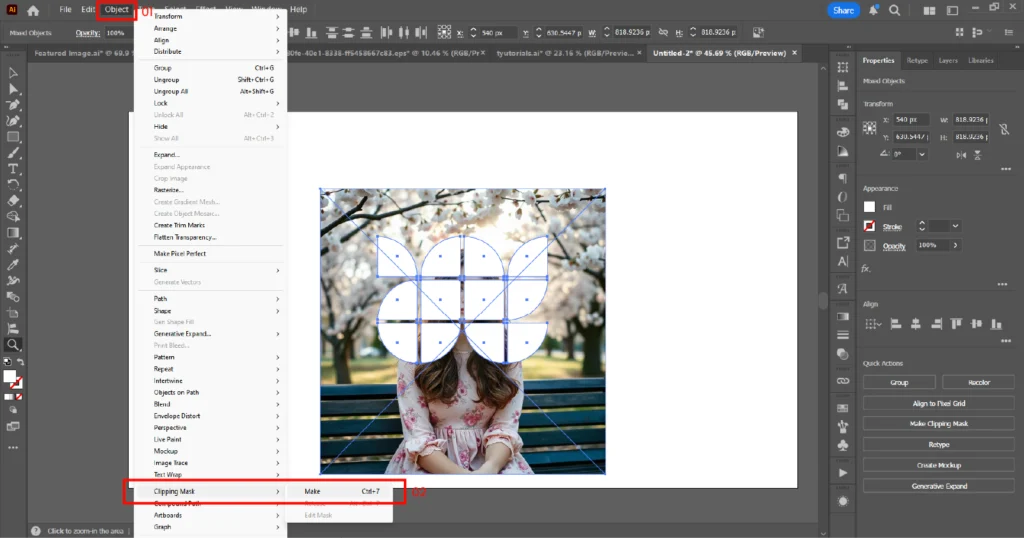The height and width of the screenshot is (538, 1024).
Task: Open the stroke weight dropdown
Action: click(x=955, y=226)
